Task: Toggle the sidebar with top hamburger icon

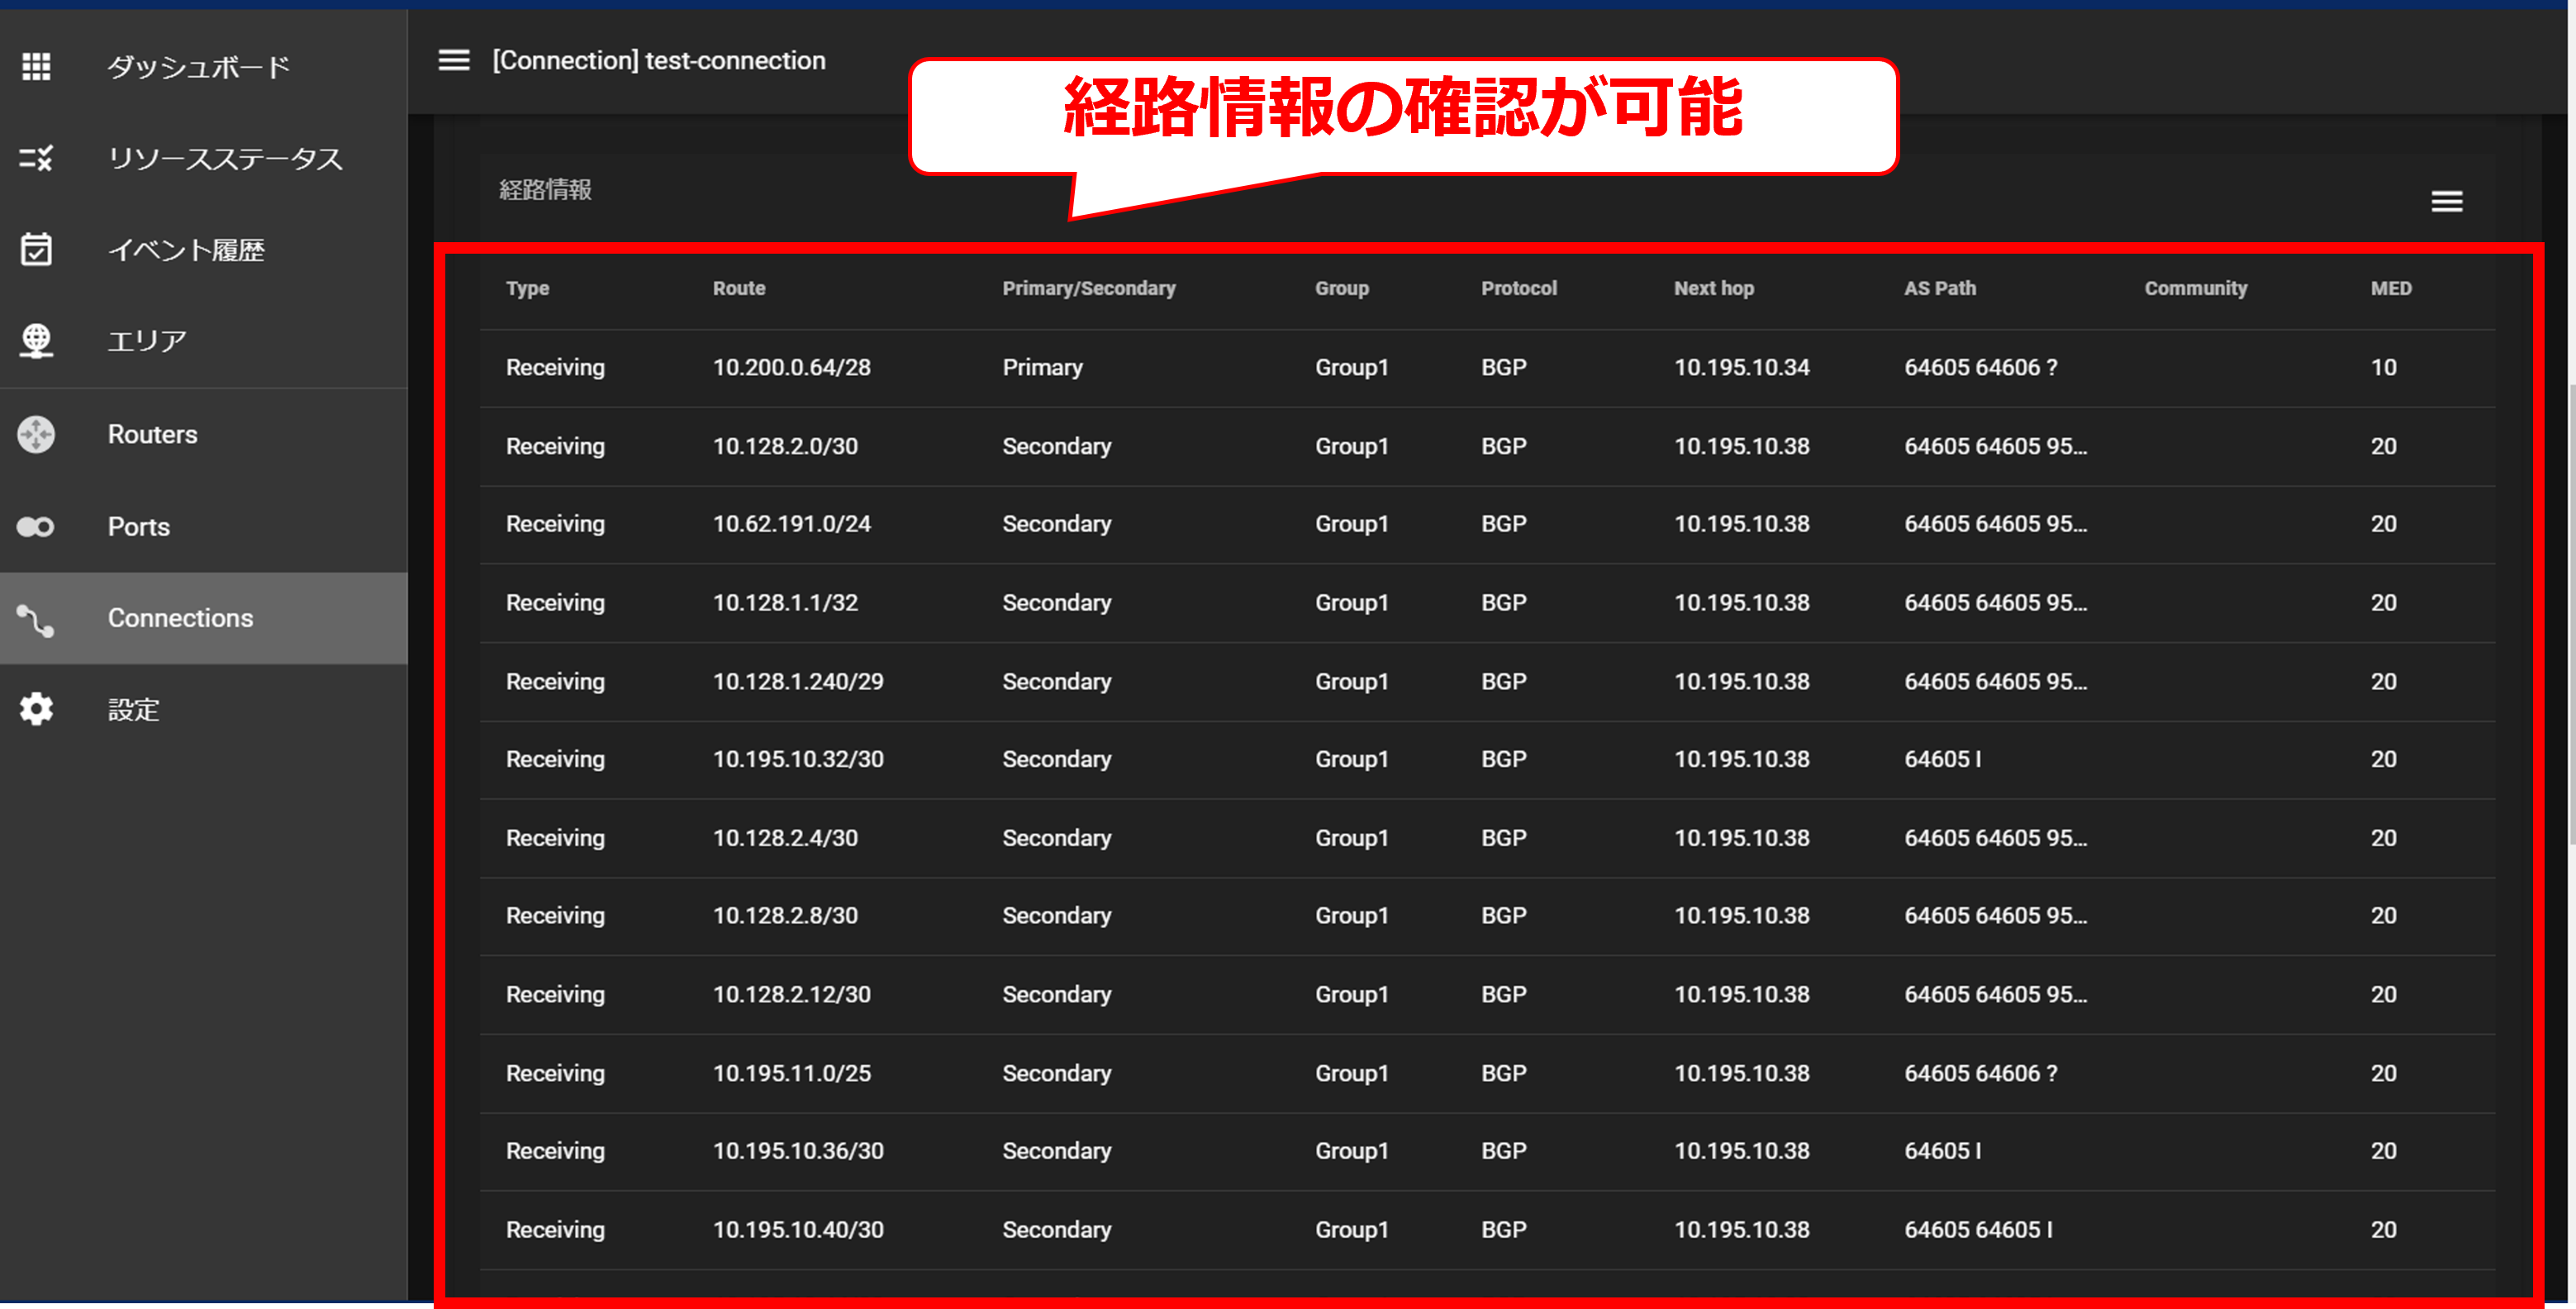Action: [454, 60]
